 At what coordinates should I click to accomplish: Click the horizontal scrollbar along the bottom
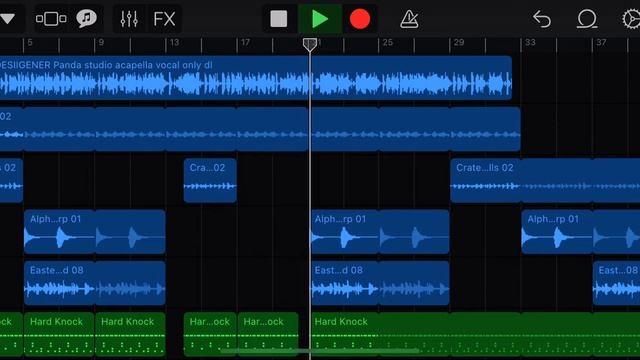(x=320, y=350)
